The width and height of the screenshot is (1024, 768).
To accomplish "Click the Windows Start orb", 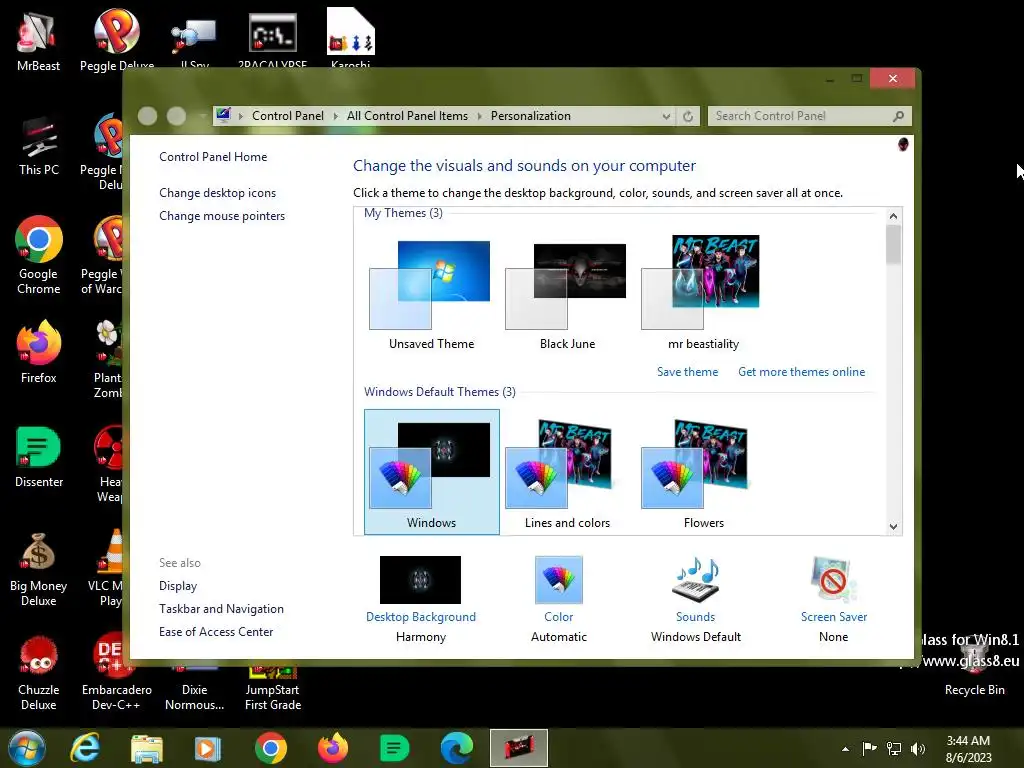I will pyautogui.click(x=27, y=748).
